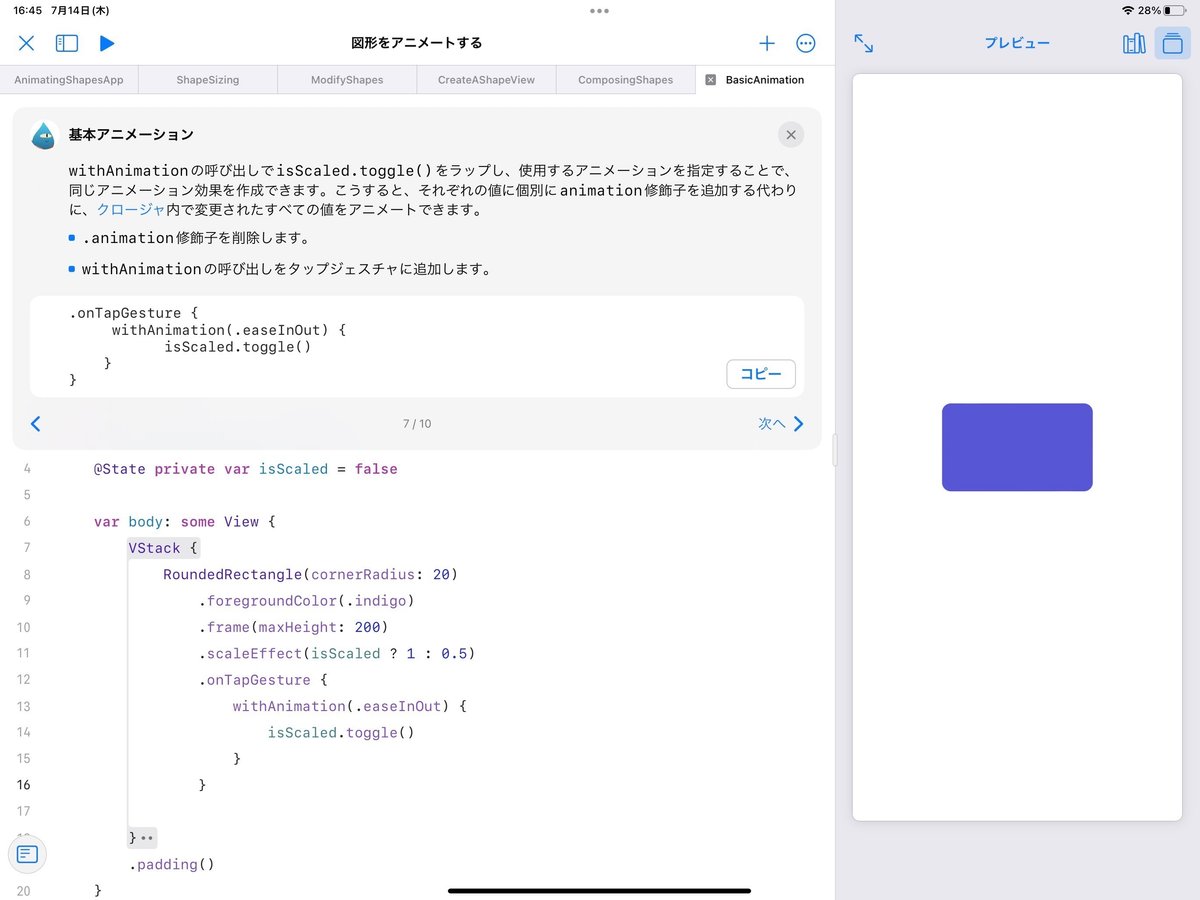1200x900 pixels.
Task: Click the multitasking three-dots at top
Action: 600,11
